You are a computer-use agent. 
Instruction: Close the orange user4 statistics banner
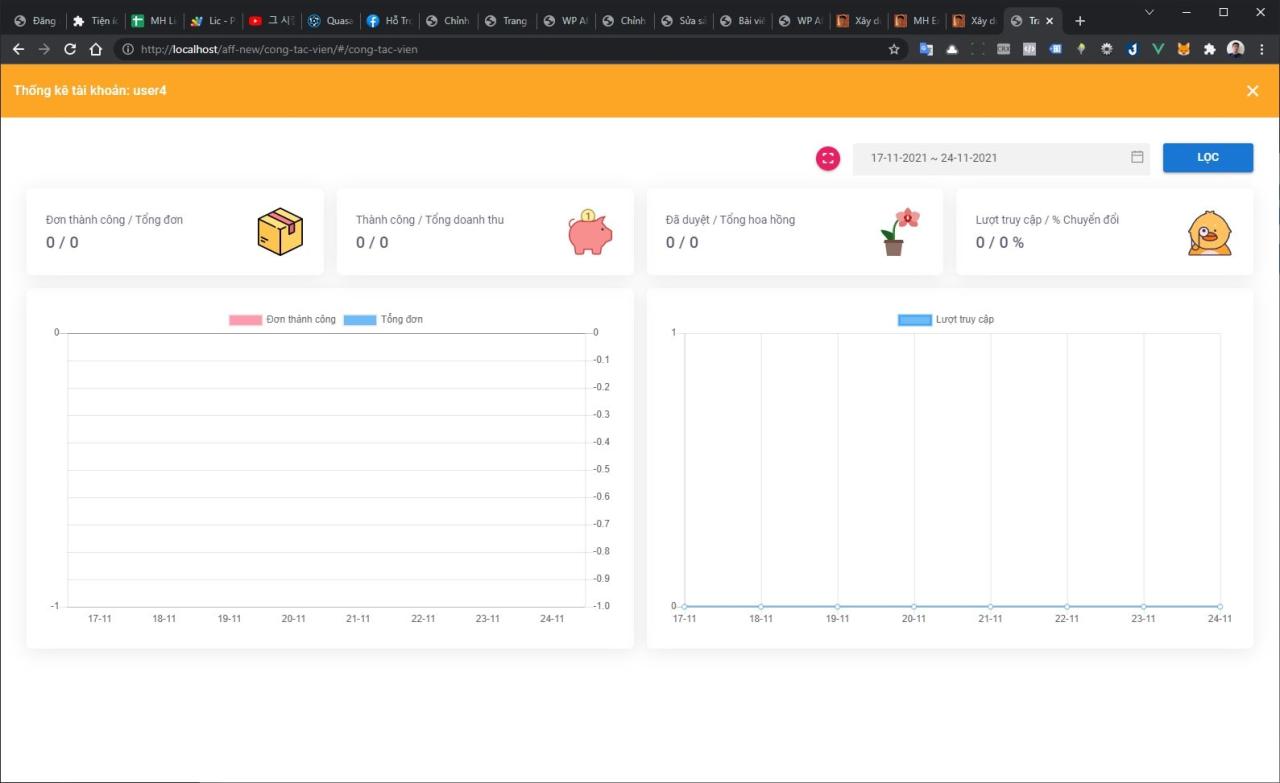click(1252, 91)
